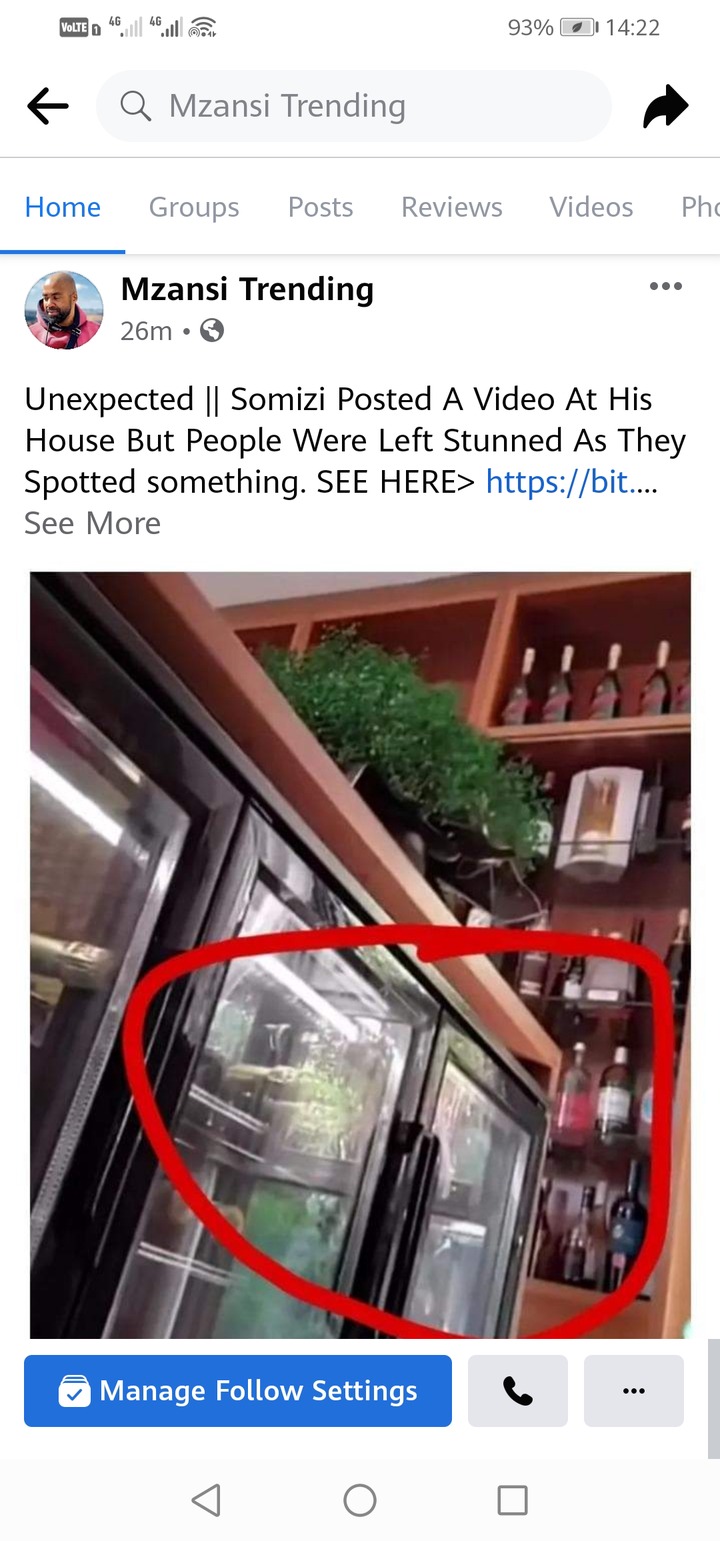Tap the Mzansi Trending profile picture

click(x=64, y=310)
